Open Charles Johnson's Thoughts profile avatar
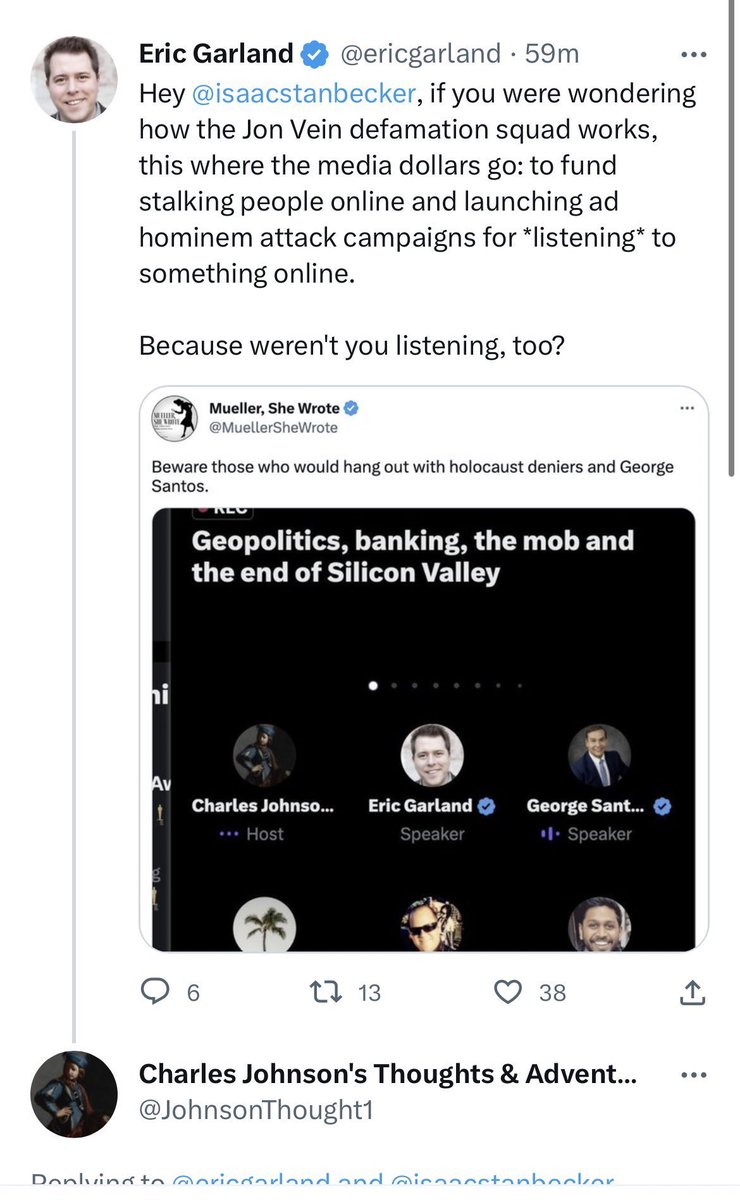Screen dimensions: 740x1200 click(74, 1094)
